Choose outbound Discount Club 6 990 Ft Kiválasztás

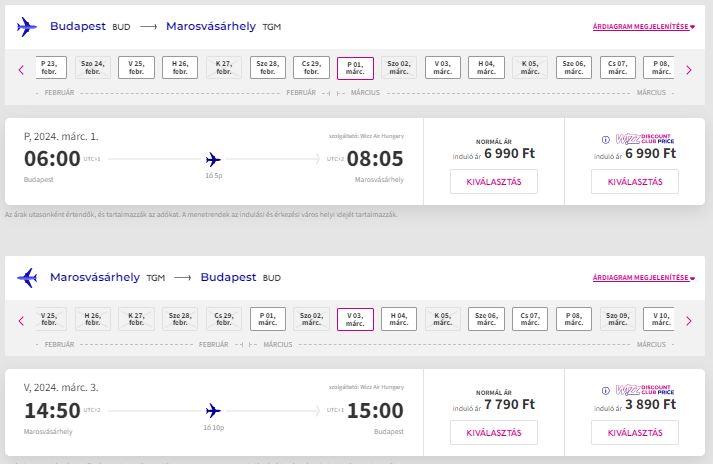[635, 182]
